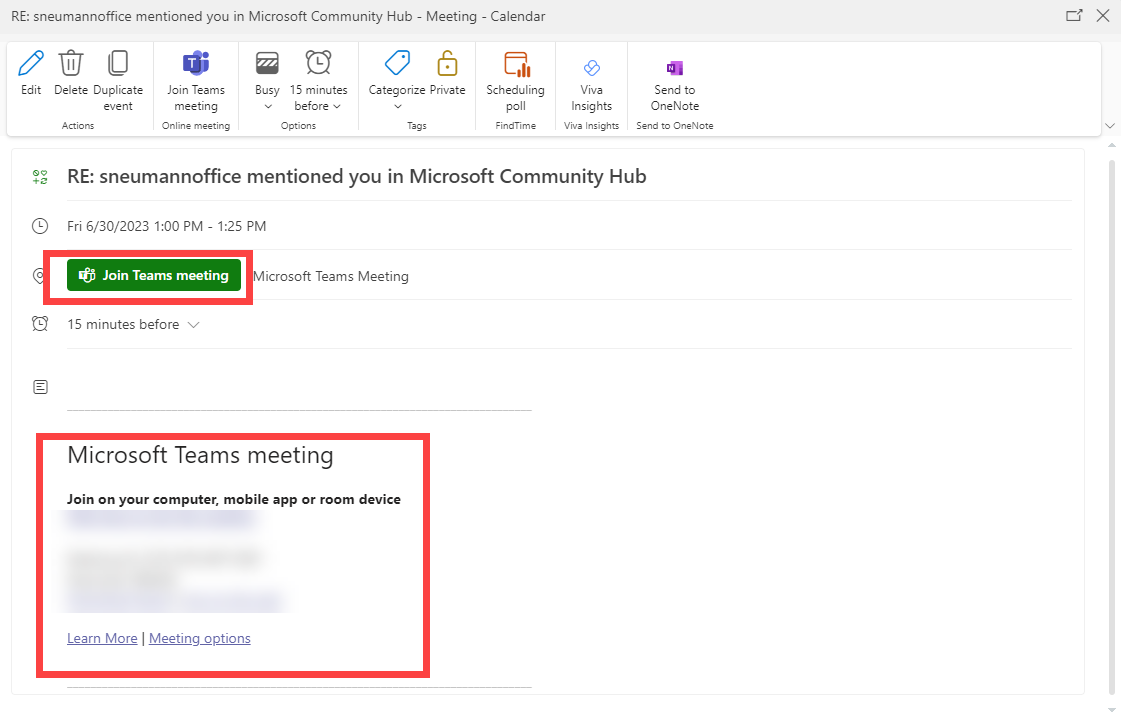Open the Busy status dropdown
The width and height of the screenshot is (1121, 716).
[267, 81]
